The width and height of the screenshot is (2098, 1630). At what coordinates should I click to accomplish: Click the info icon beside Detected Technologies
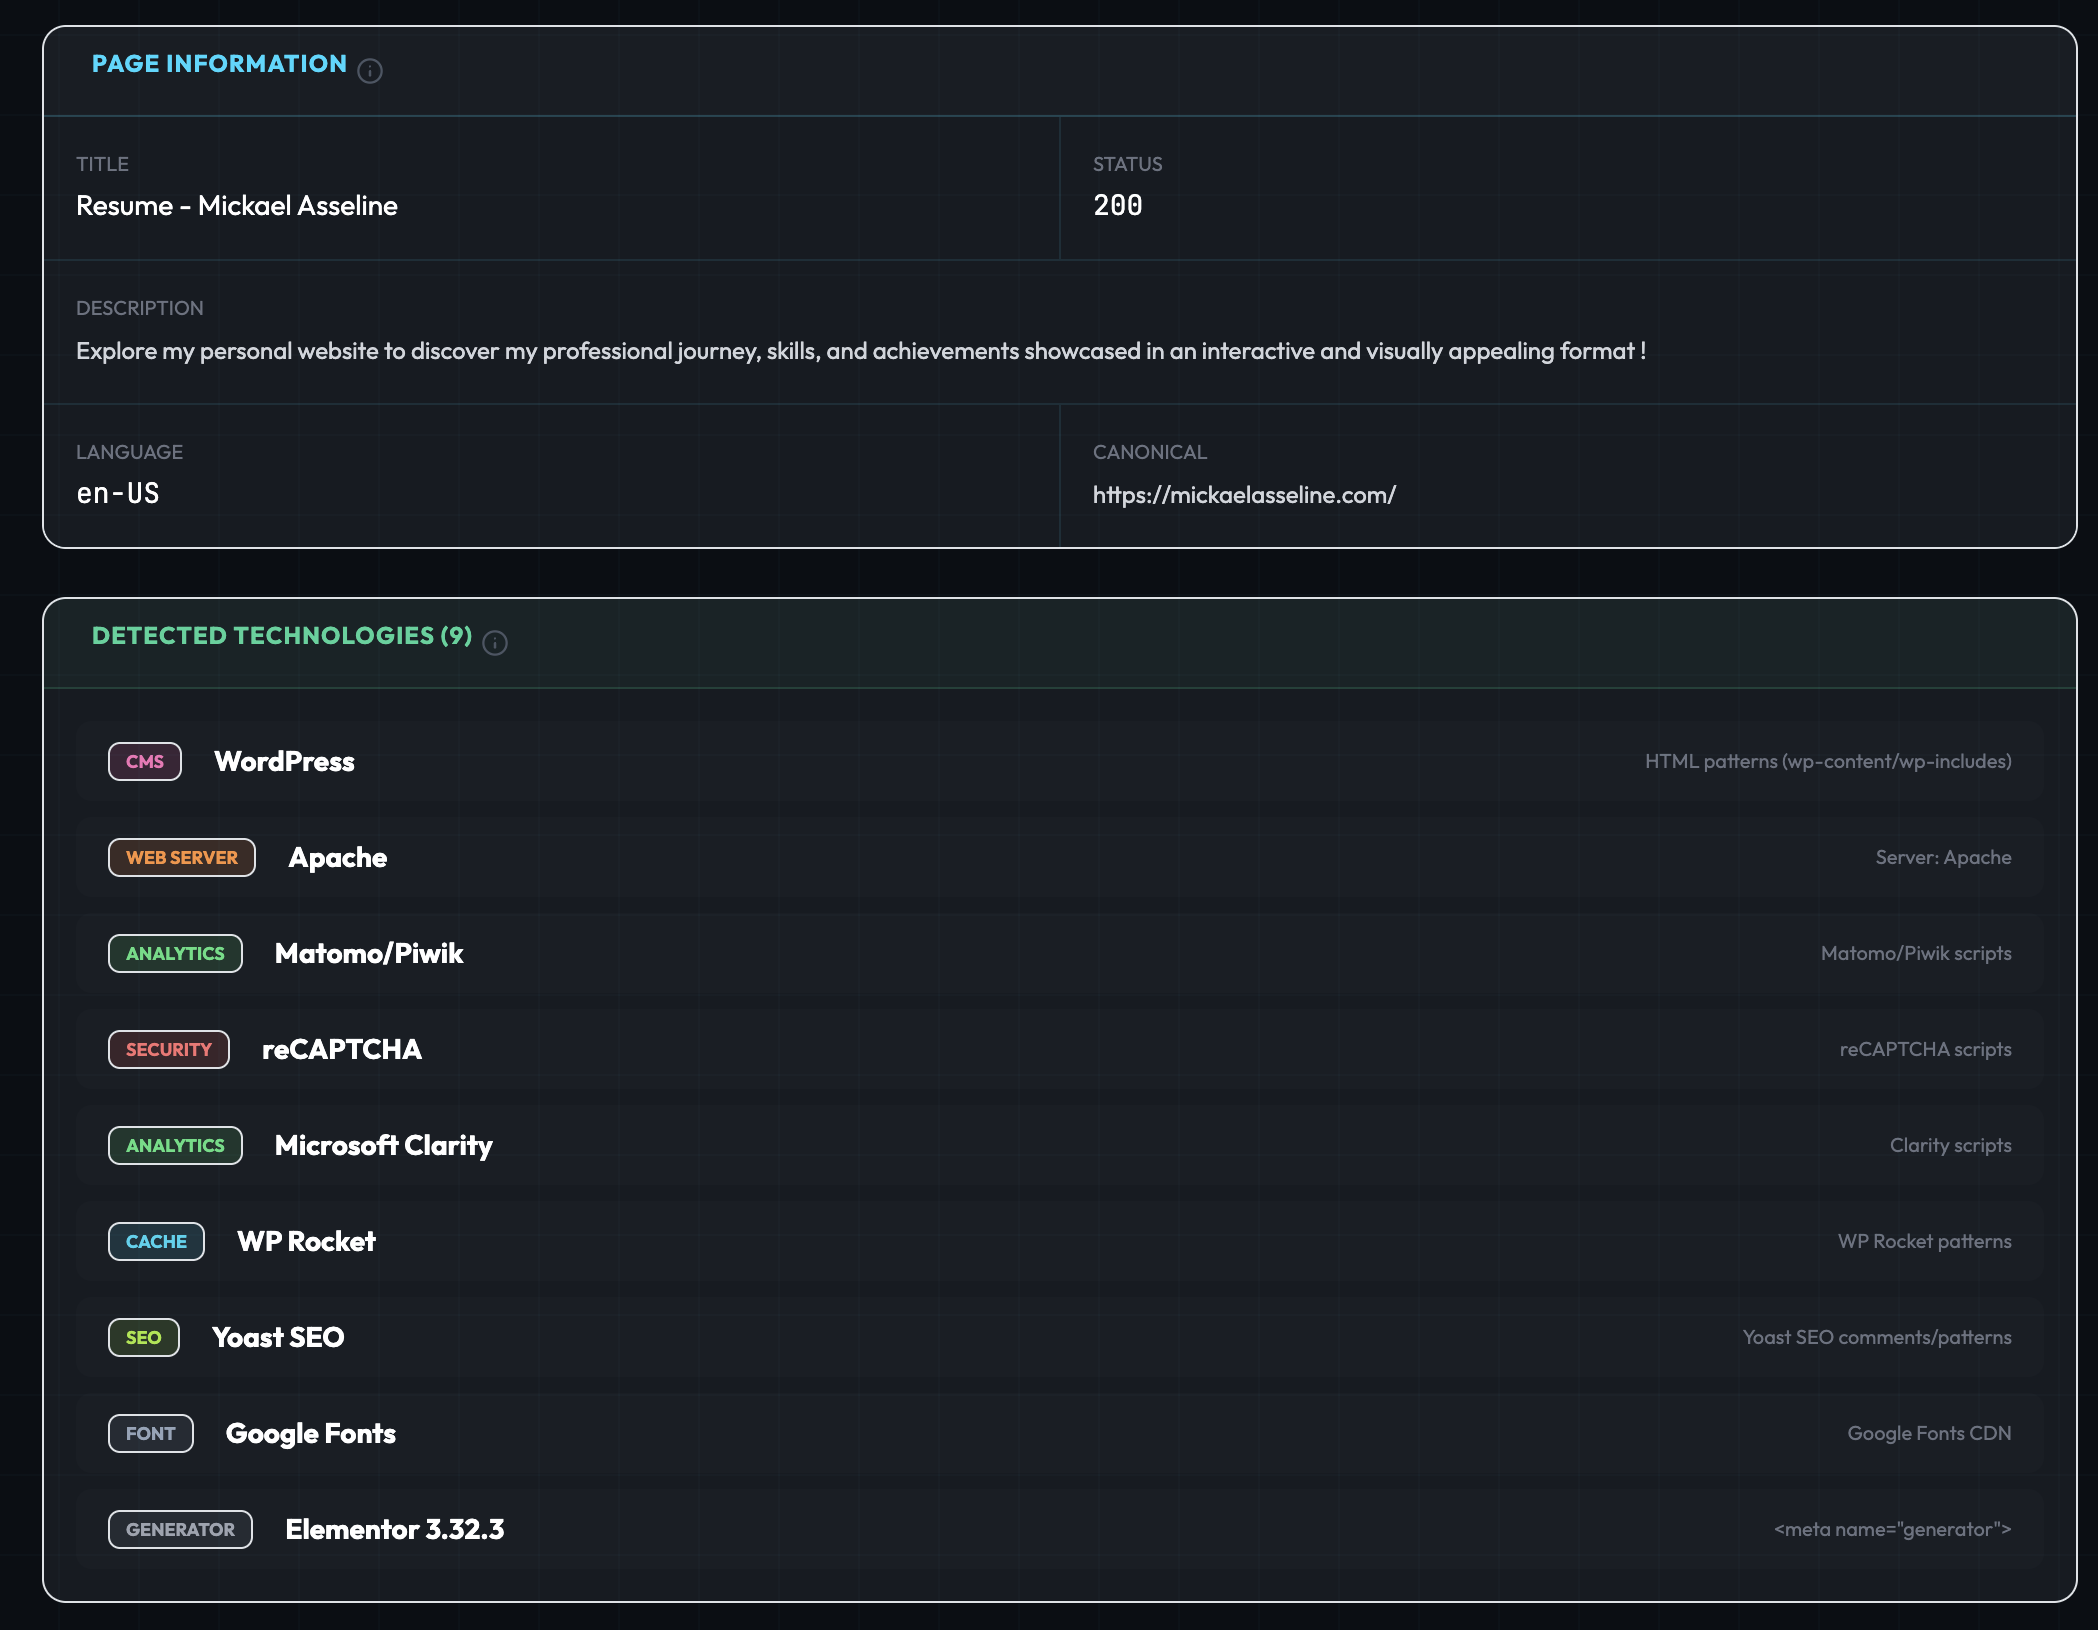click(495, 643)
